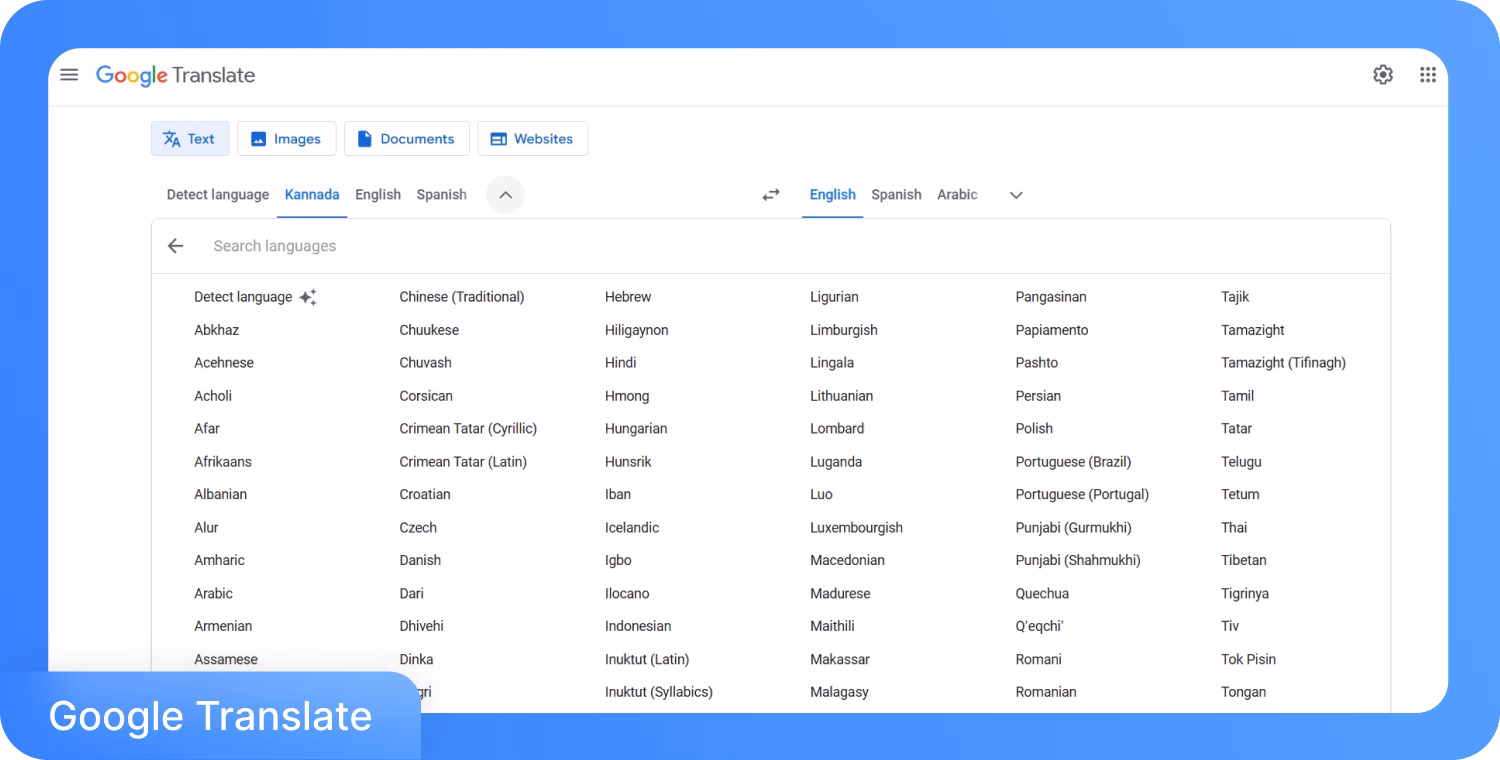The height and width of the screenshot is (760, 1500).
Task: Select Tamazight (Tifinagh)
Action: point(1284,363)
